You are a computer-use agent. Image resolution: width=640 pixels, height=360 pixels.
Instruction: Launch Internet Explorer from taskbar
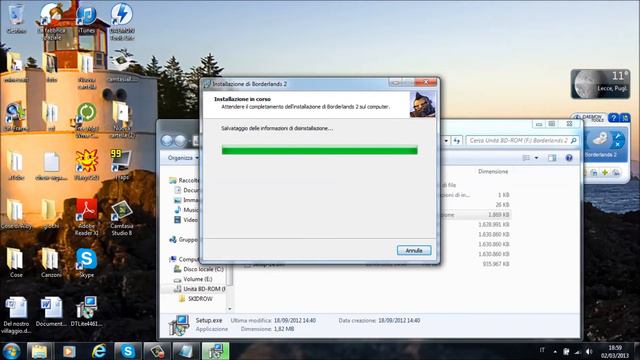tap(99, 351)
